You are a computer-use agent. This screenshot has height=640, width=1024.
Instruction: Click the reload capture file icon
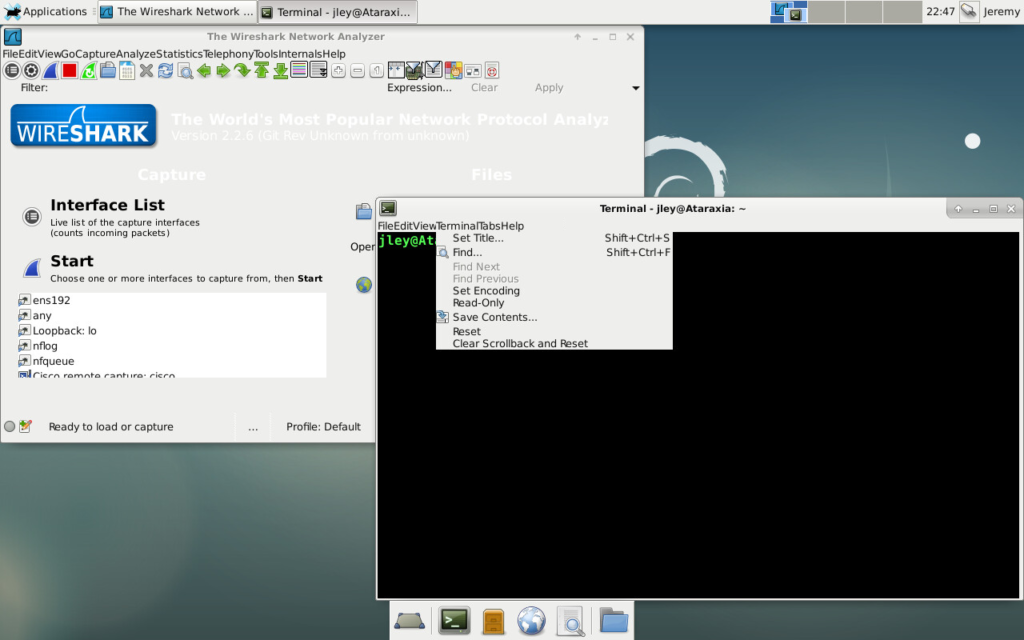pos(165,71)
